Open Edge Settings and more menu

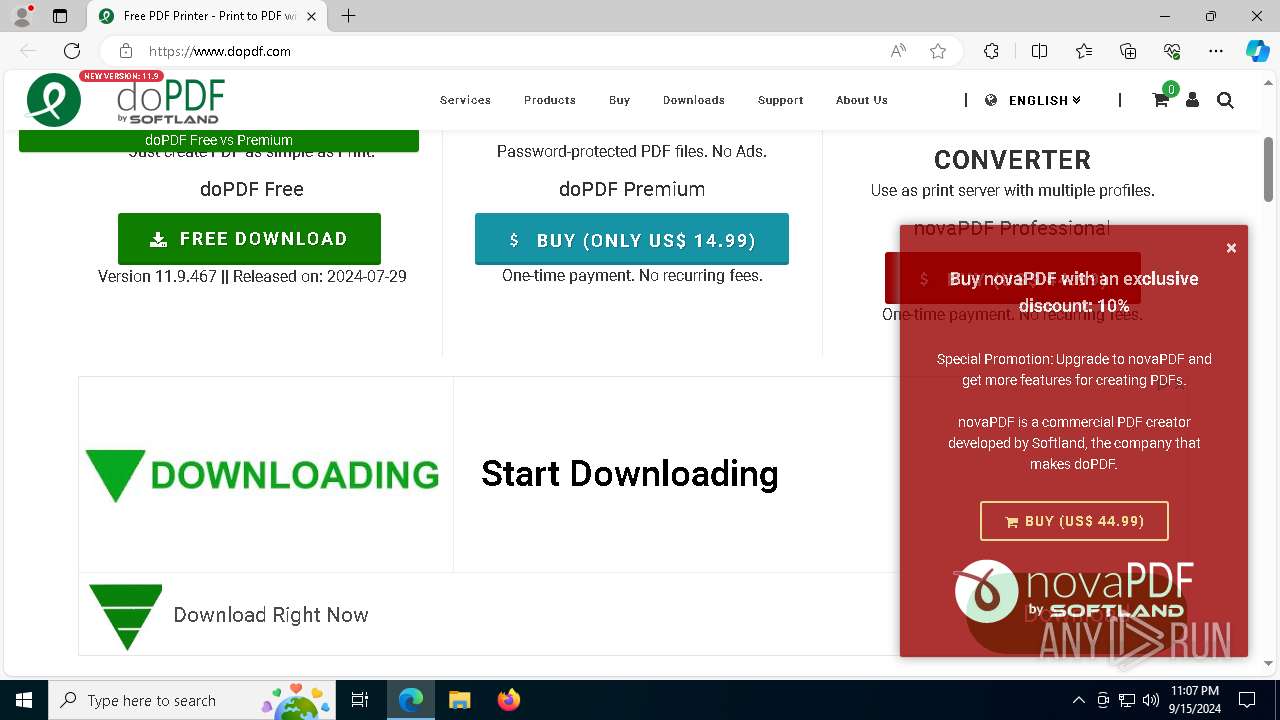click(x=1216, y=51)
